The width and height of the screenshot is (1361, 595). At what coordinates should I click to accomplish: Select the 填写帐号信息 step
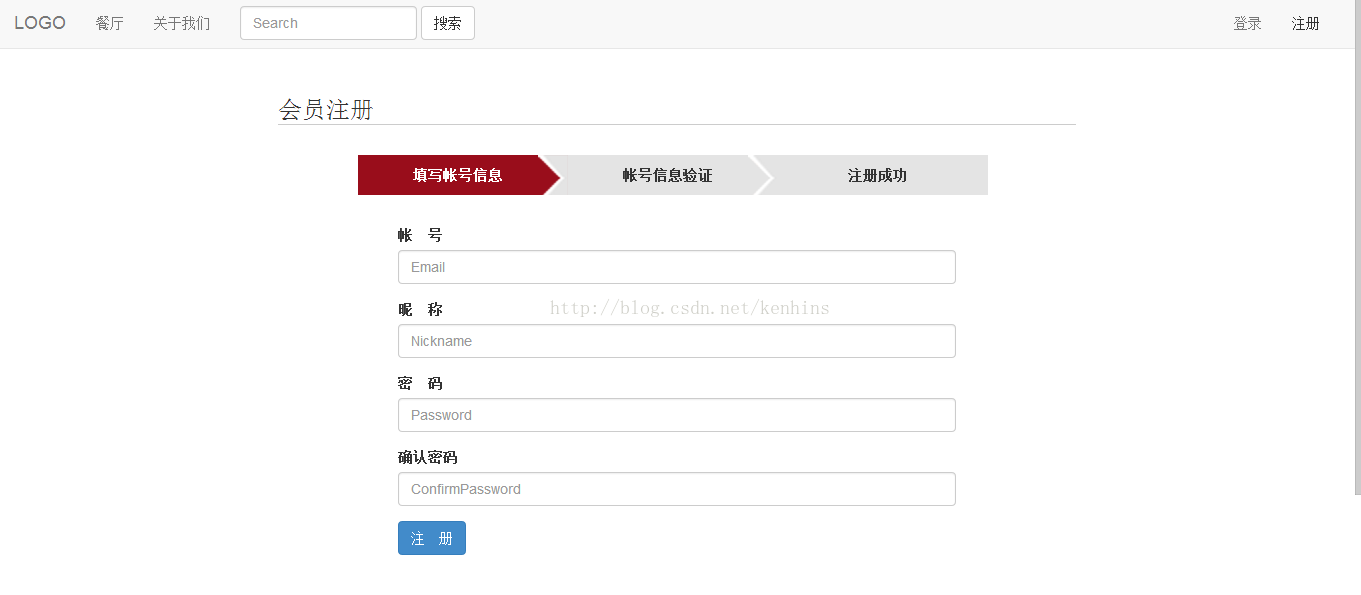[x=458, y=175]
